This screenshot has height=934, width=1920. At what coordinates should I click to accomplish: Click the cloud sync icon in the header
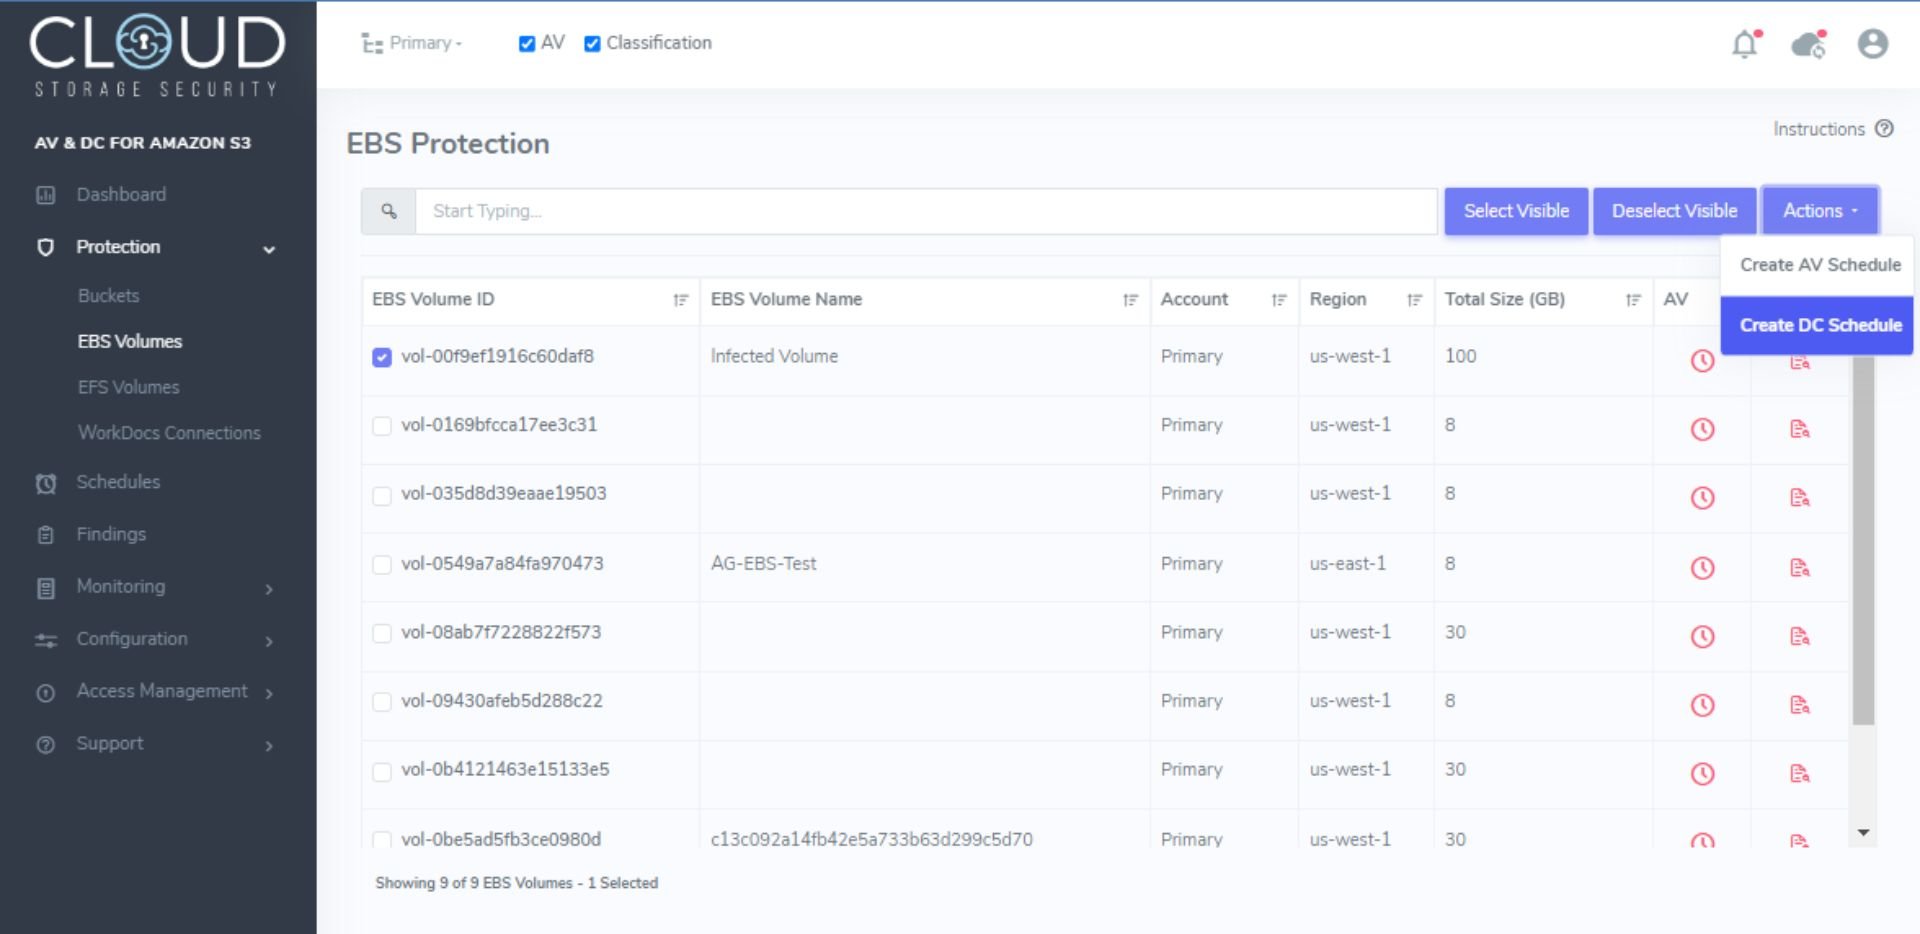tap(1808, 44)
